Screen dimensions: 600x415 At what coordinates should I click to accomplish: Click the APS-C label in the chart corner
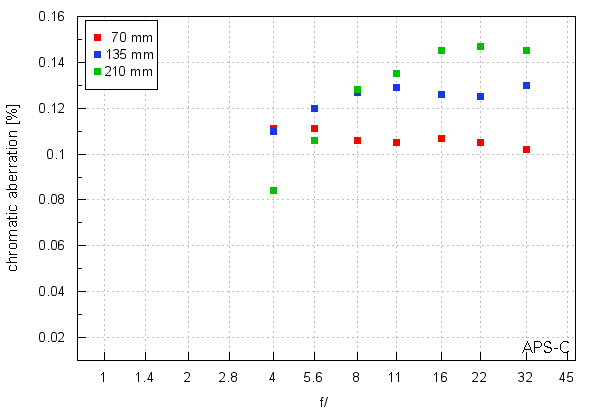click(x=546, y=347)
